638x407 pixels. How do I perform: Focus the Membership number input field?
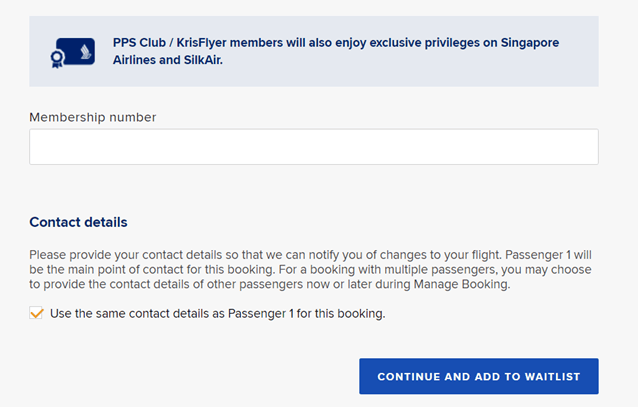(x=313, y=147)
